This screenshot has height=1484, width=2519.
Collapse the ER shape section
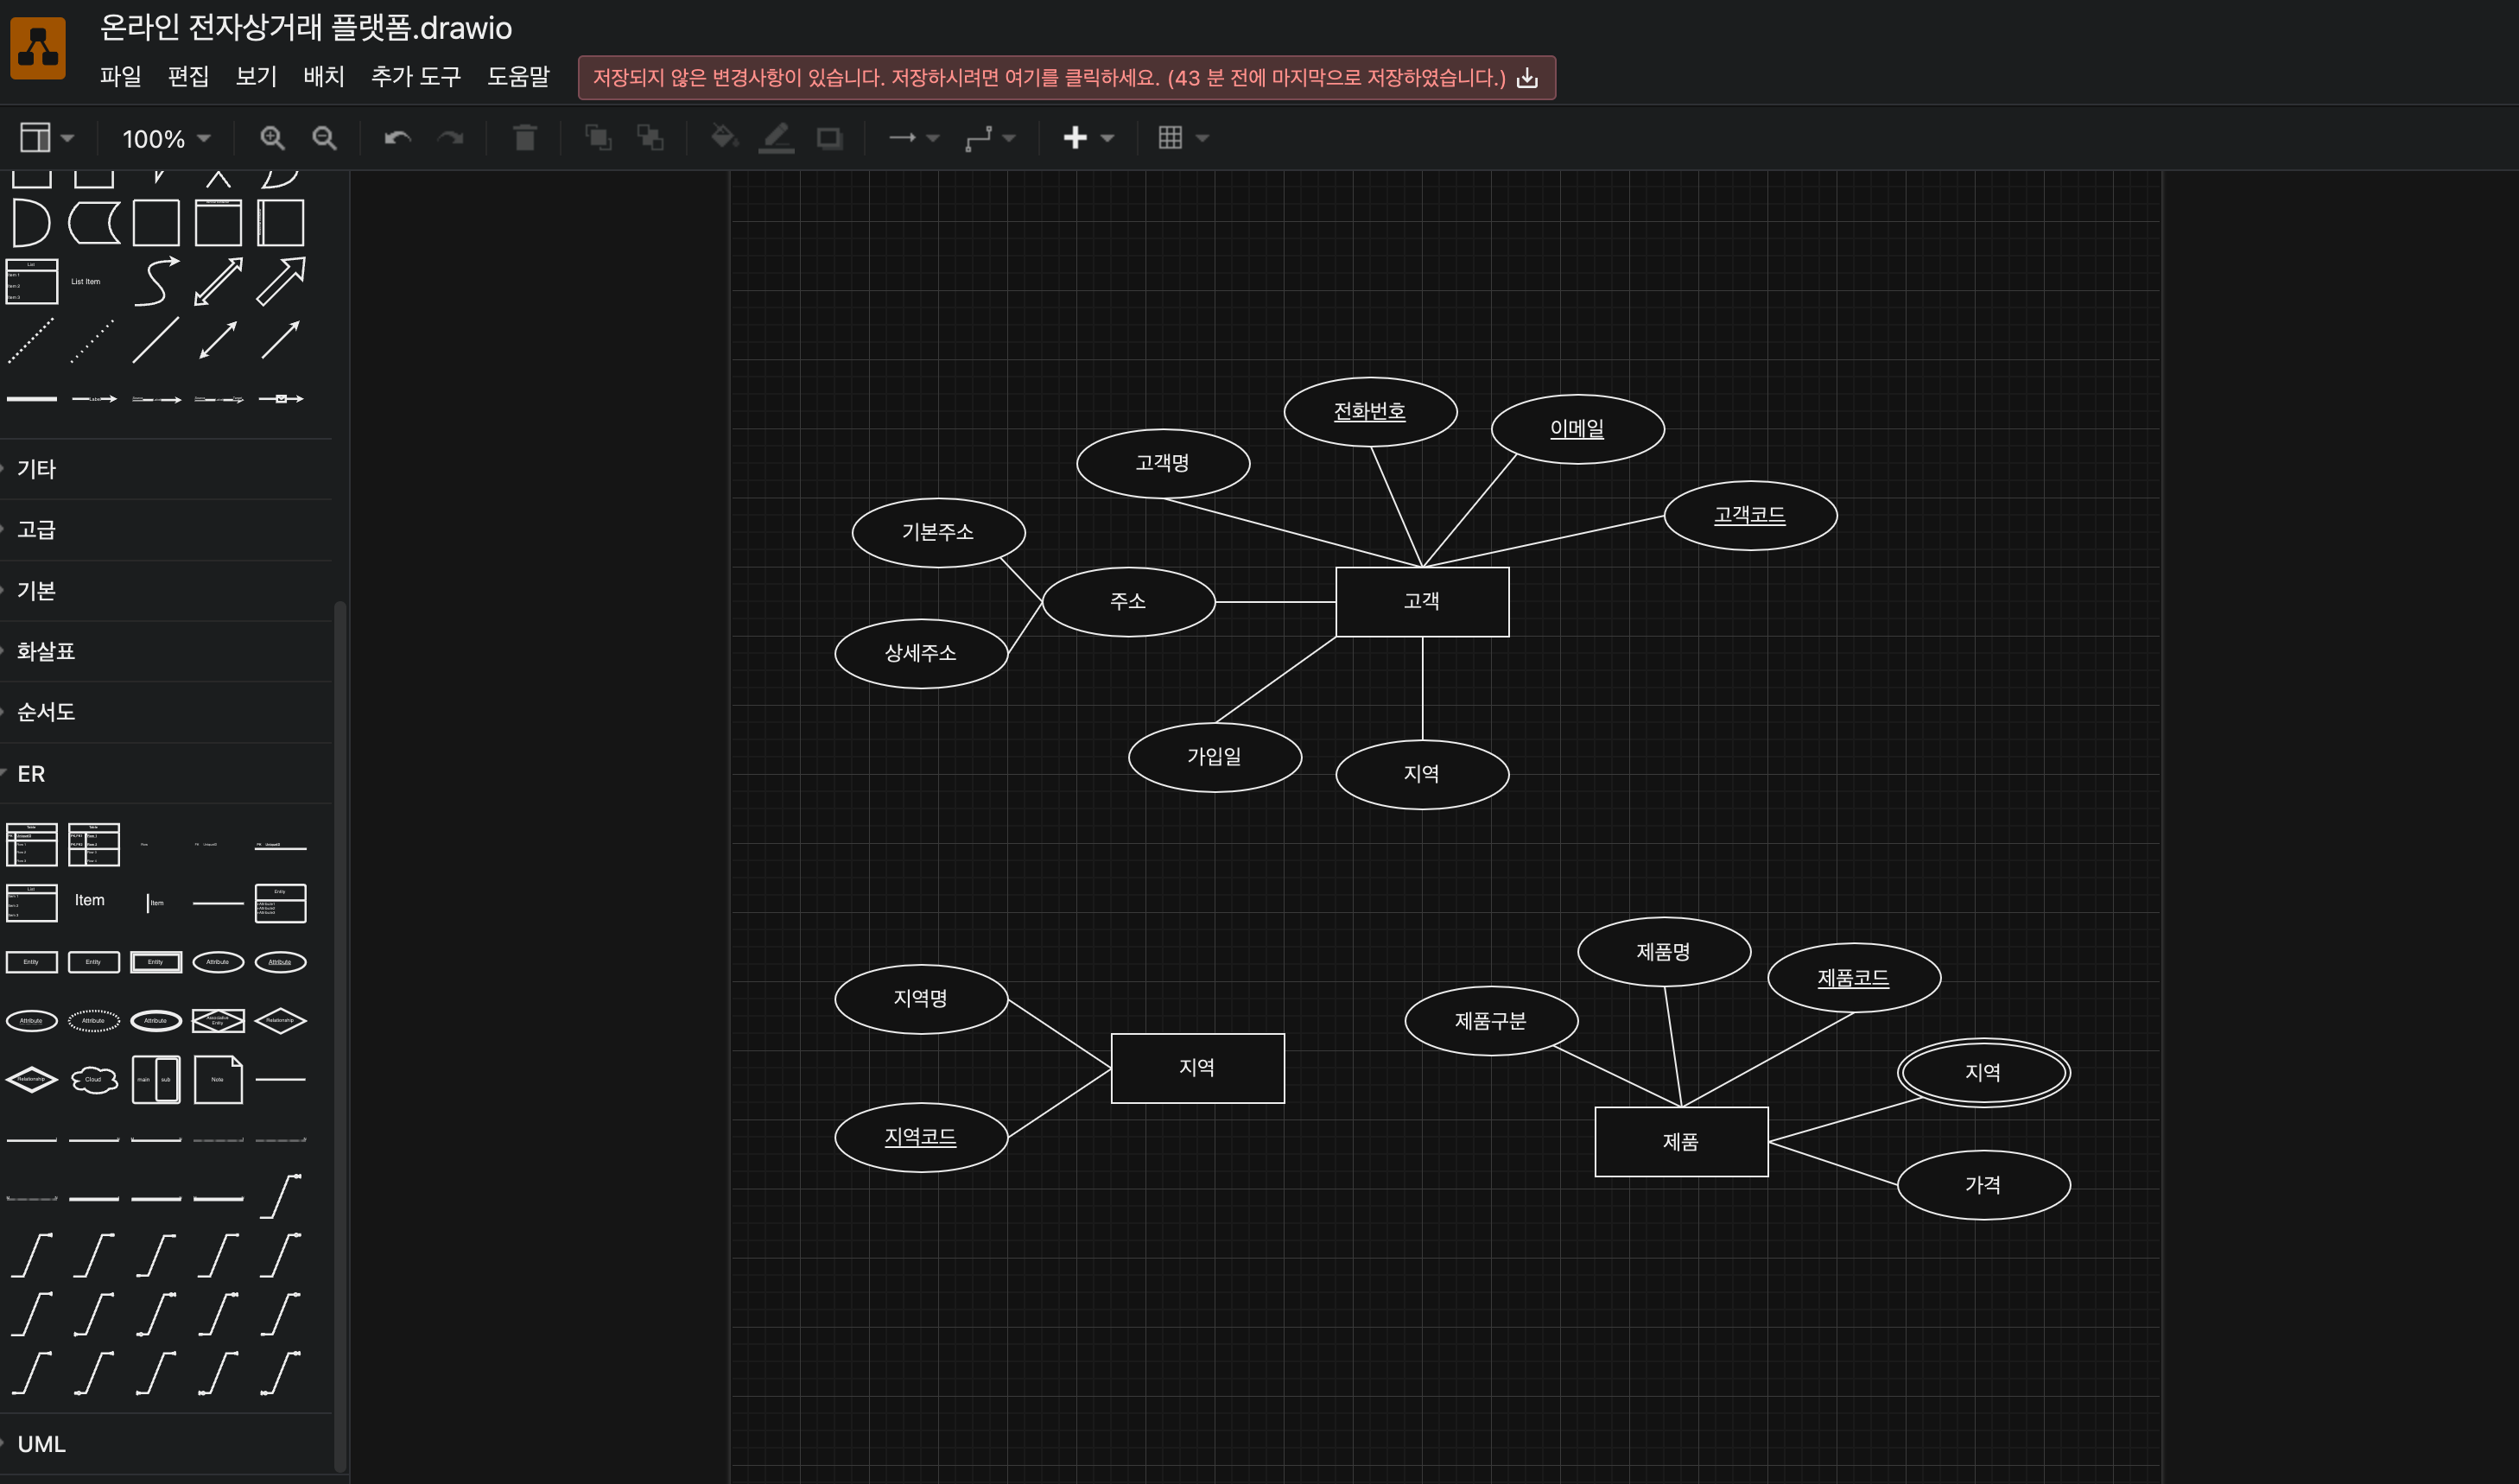pos(166,774)
